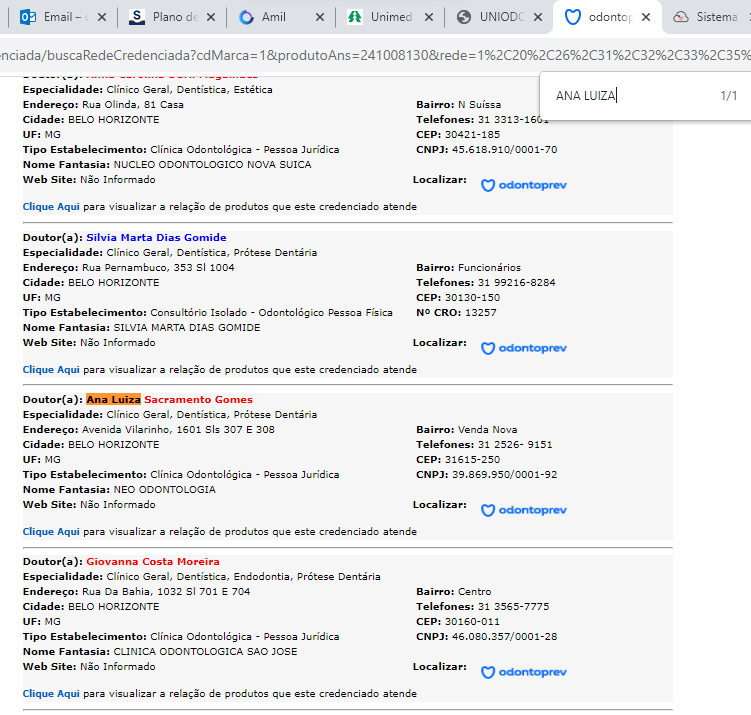Switch to the Plano de browser tab
This screenshot has width=751, height=715.
171,17
